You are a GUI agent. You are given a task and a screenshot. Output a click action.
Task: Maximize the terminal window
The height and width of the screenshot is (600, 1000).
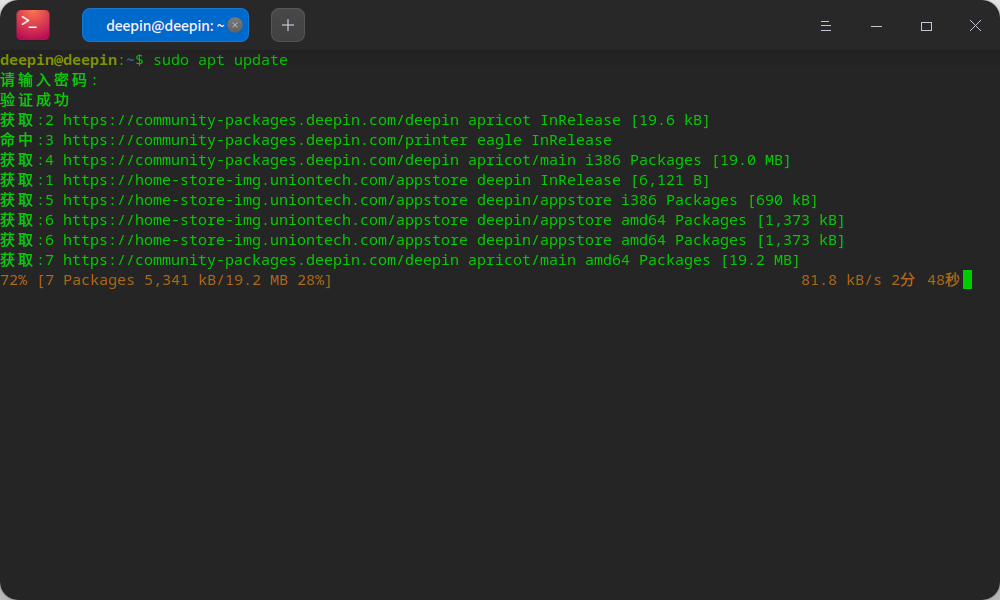click(926, 25)
